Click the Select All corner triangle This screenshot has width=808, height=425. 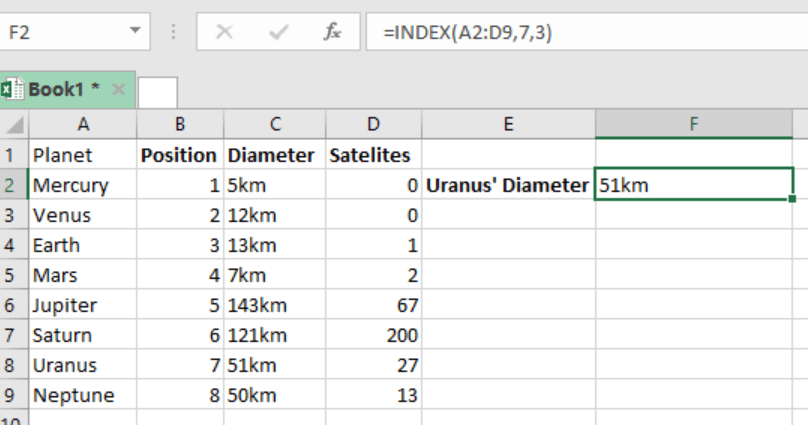(15, 125)
